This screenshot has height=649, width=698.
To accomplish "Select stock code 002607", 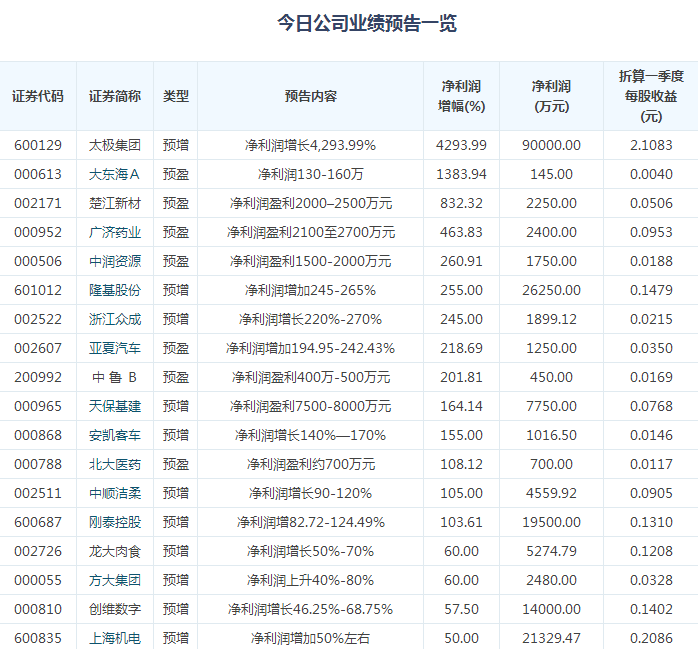I will point(38,348).
